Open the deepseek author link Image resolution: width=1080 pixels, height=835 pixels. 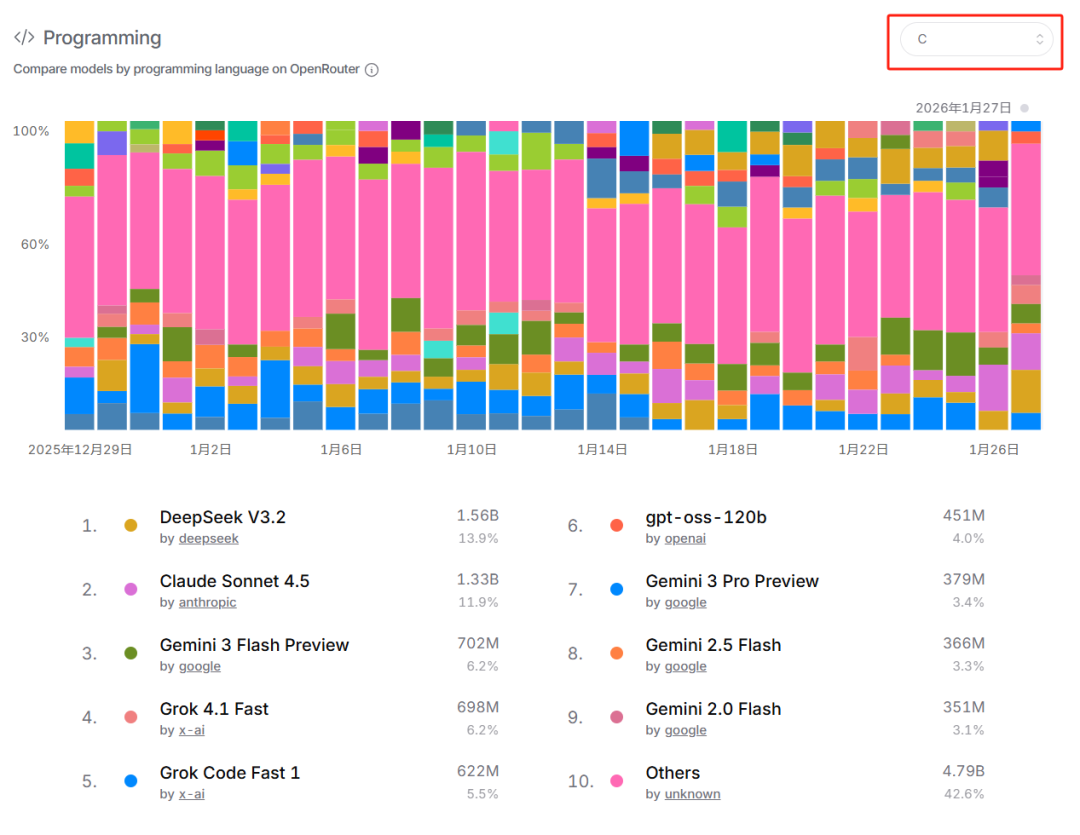[x=209, y=539]
